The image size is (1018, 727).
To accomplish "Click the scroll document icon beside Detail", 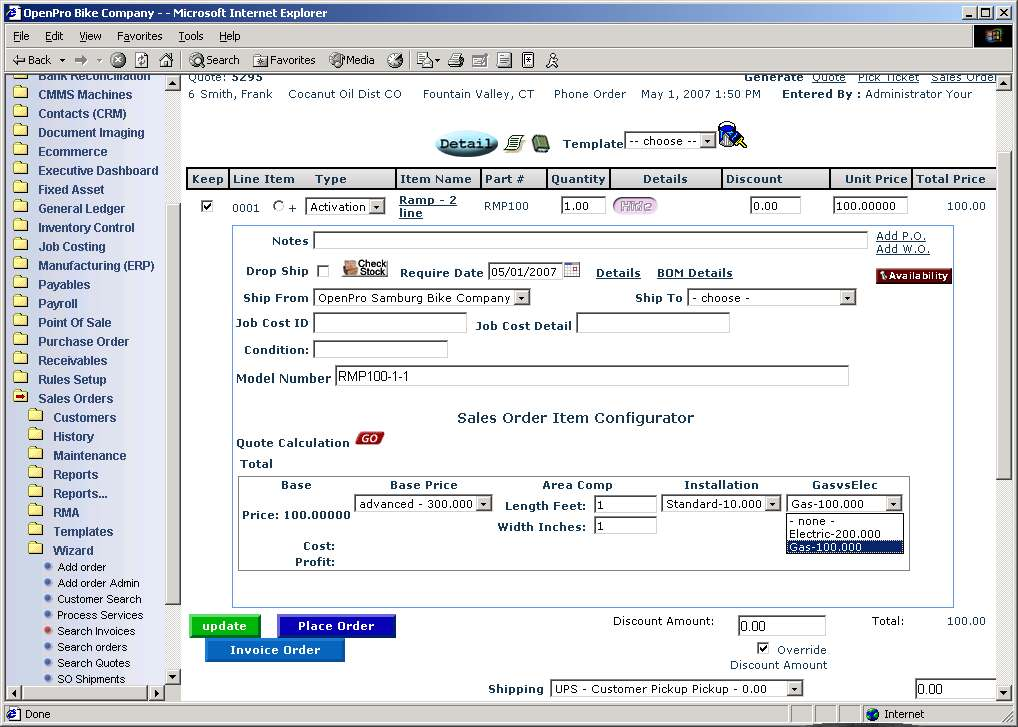I will pos(514,143).
